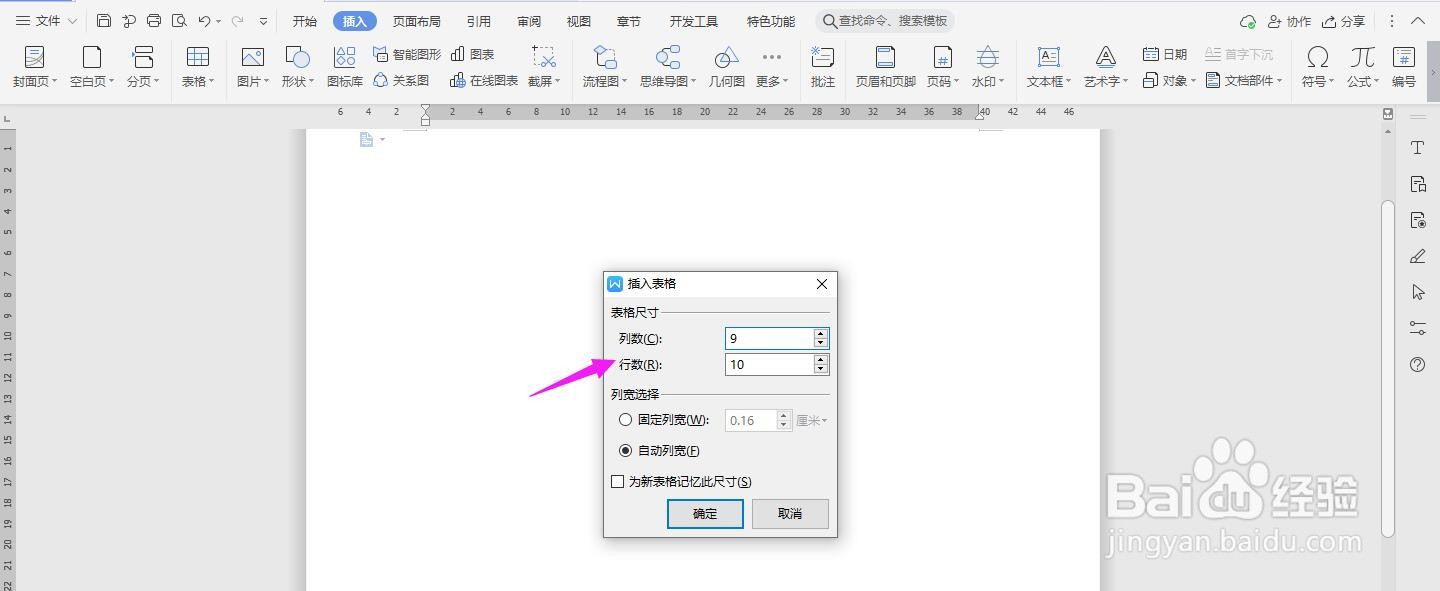Viewport: 1440px width, 591px height.
Task: Switch to the 页面布局 tab
Action: coord(416,21)
